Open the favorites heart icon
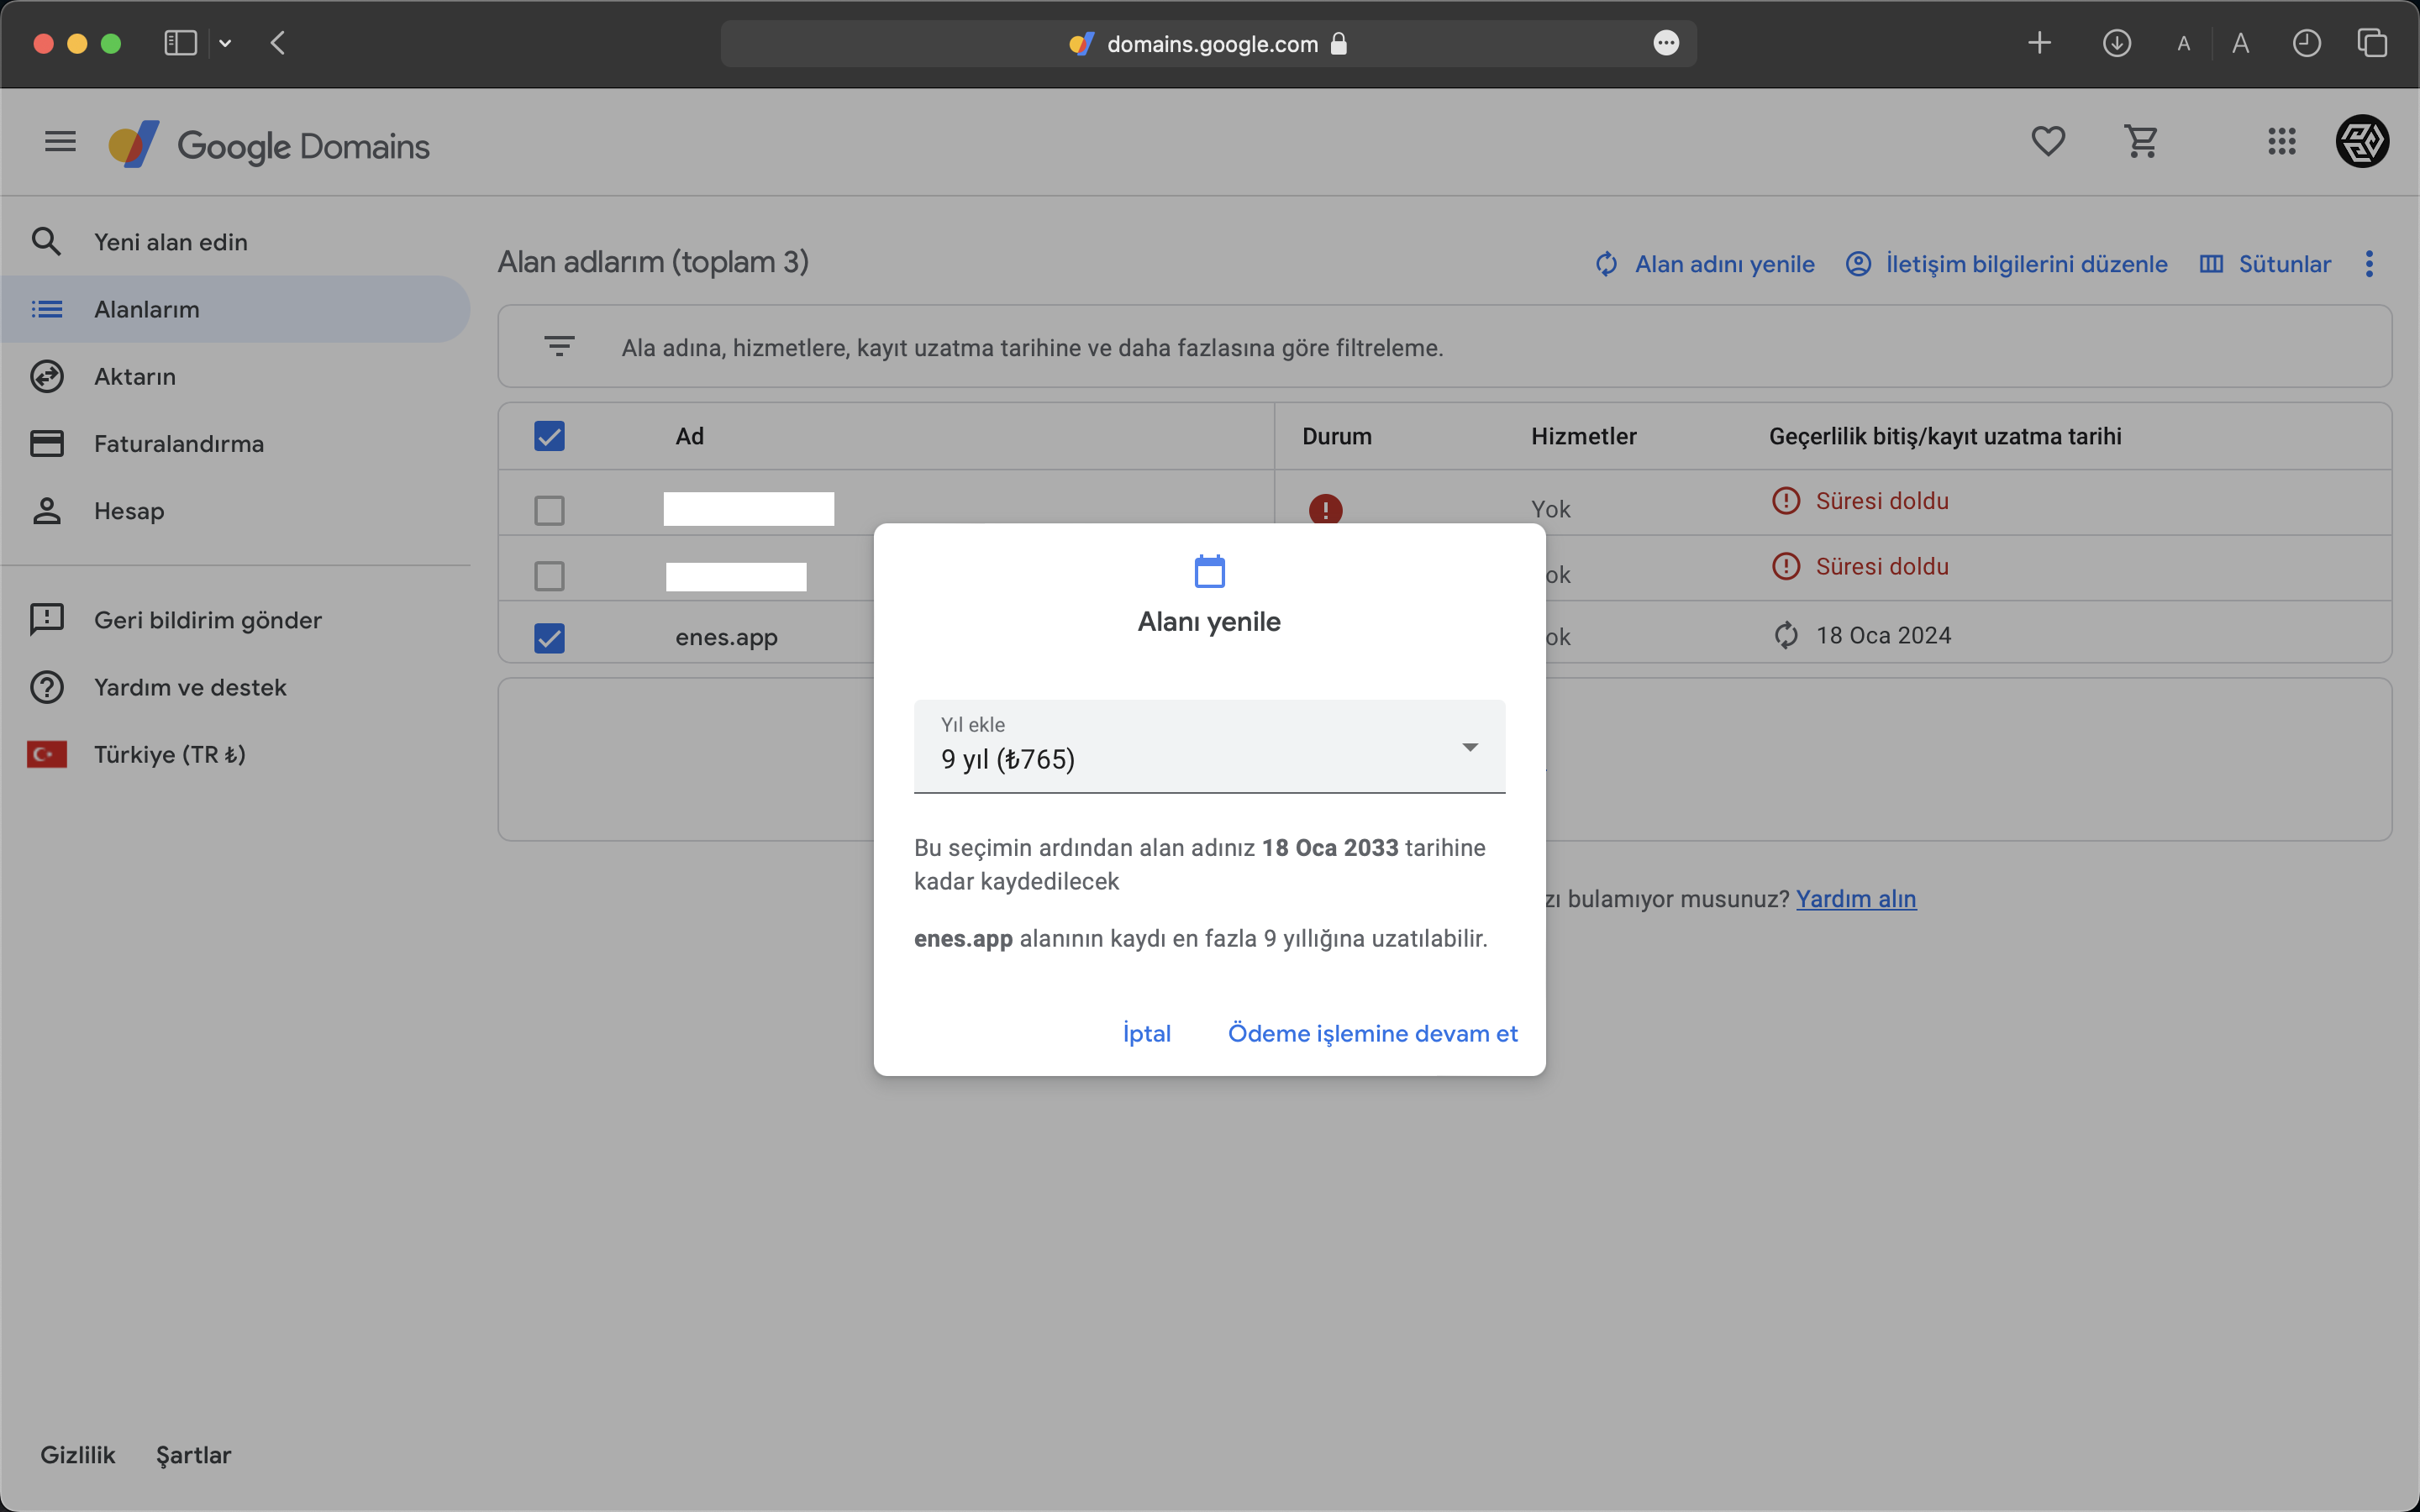Screen dimensions: 2420x1512 click(x=2047, y=142)
